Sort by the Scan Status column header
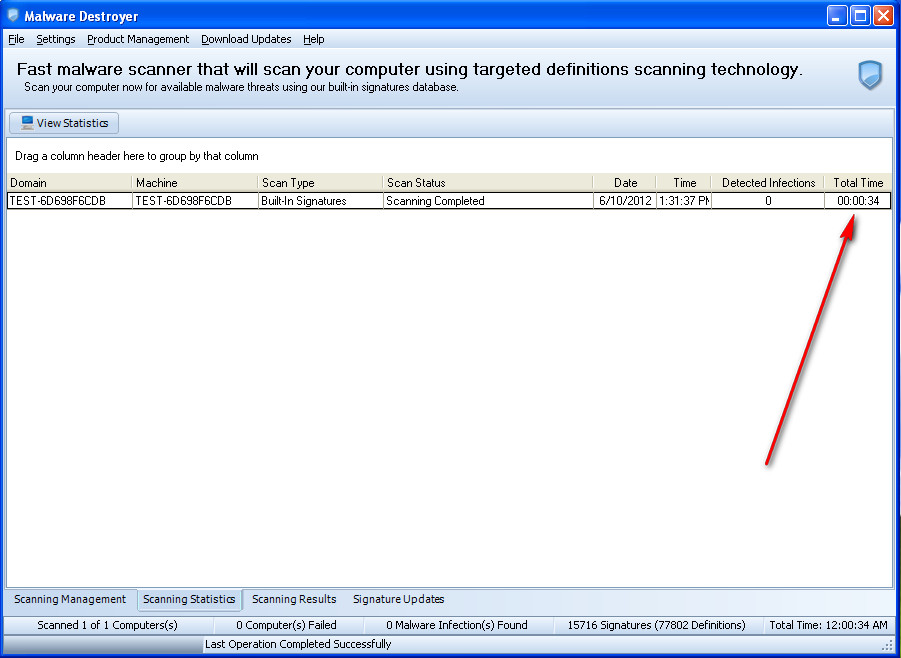This screenshot has width=901, height=658. [487, 183]
